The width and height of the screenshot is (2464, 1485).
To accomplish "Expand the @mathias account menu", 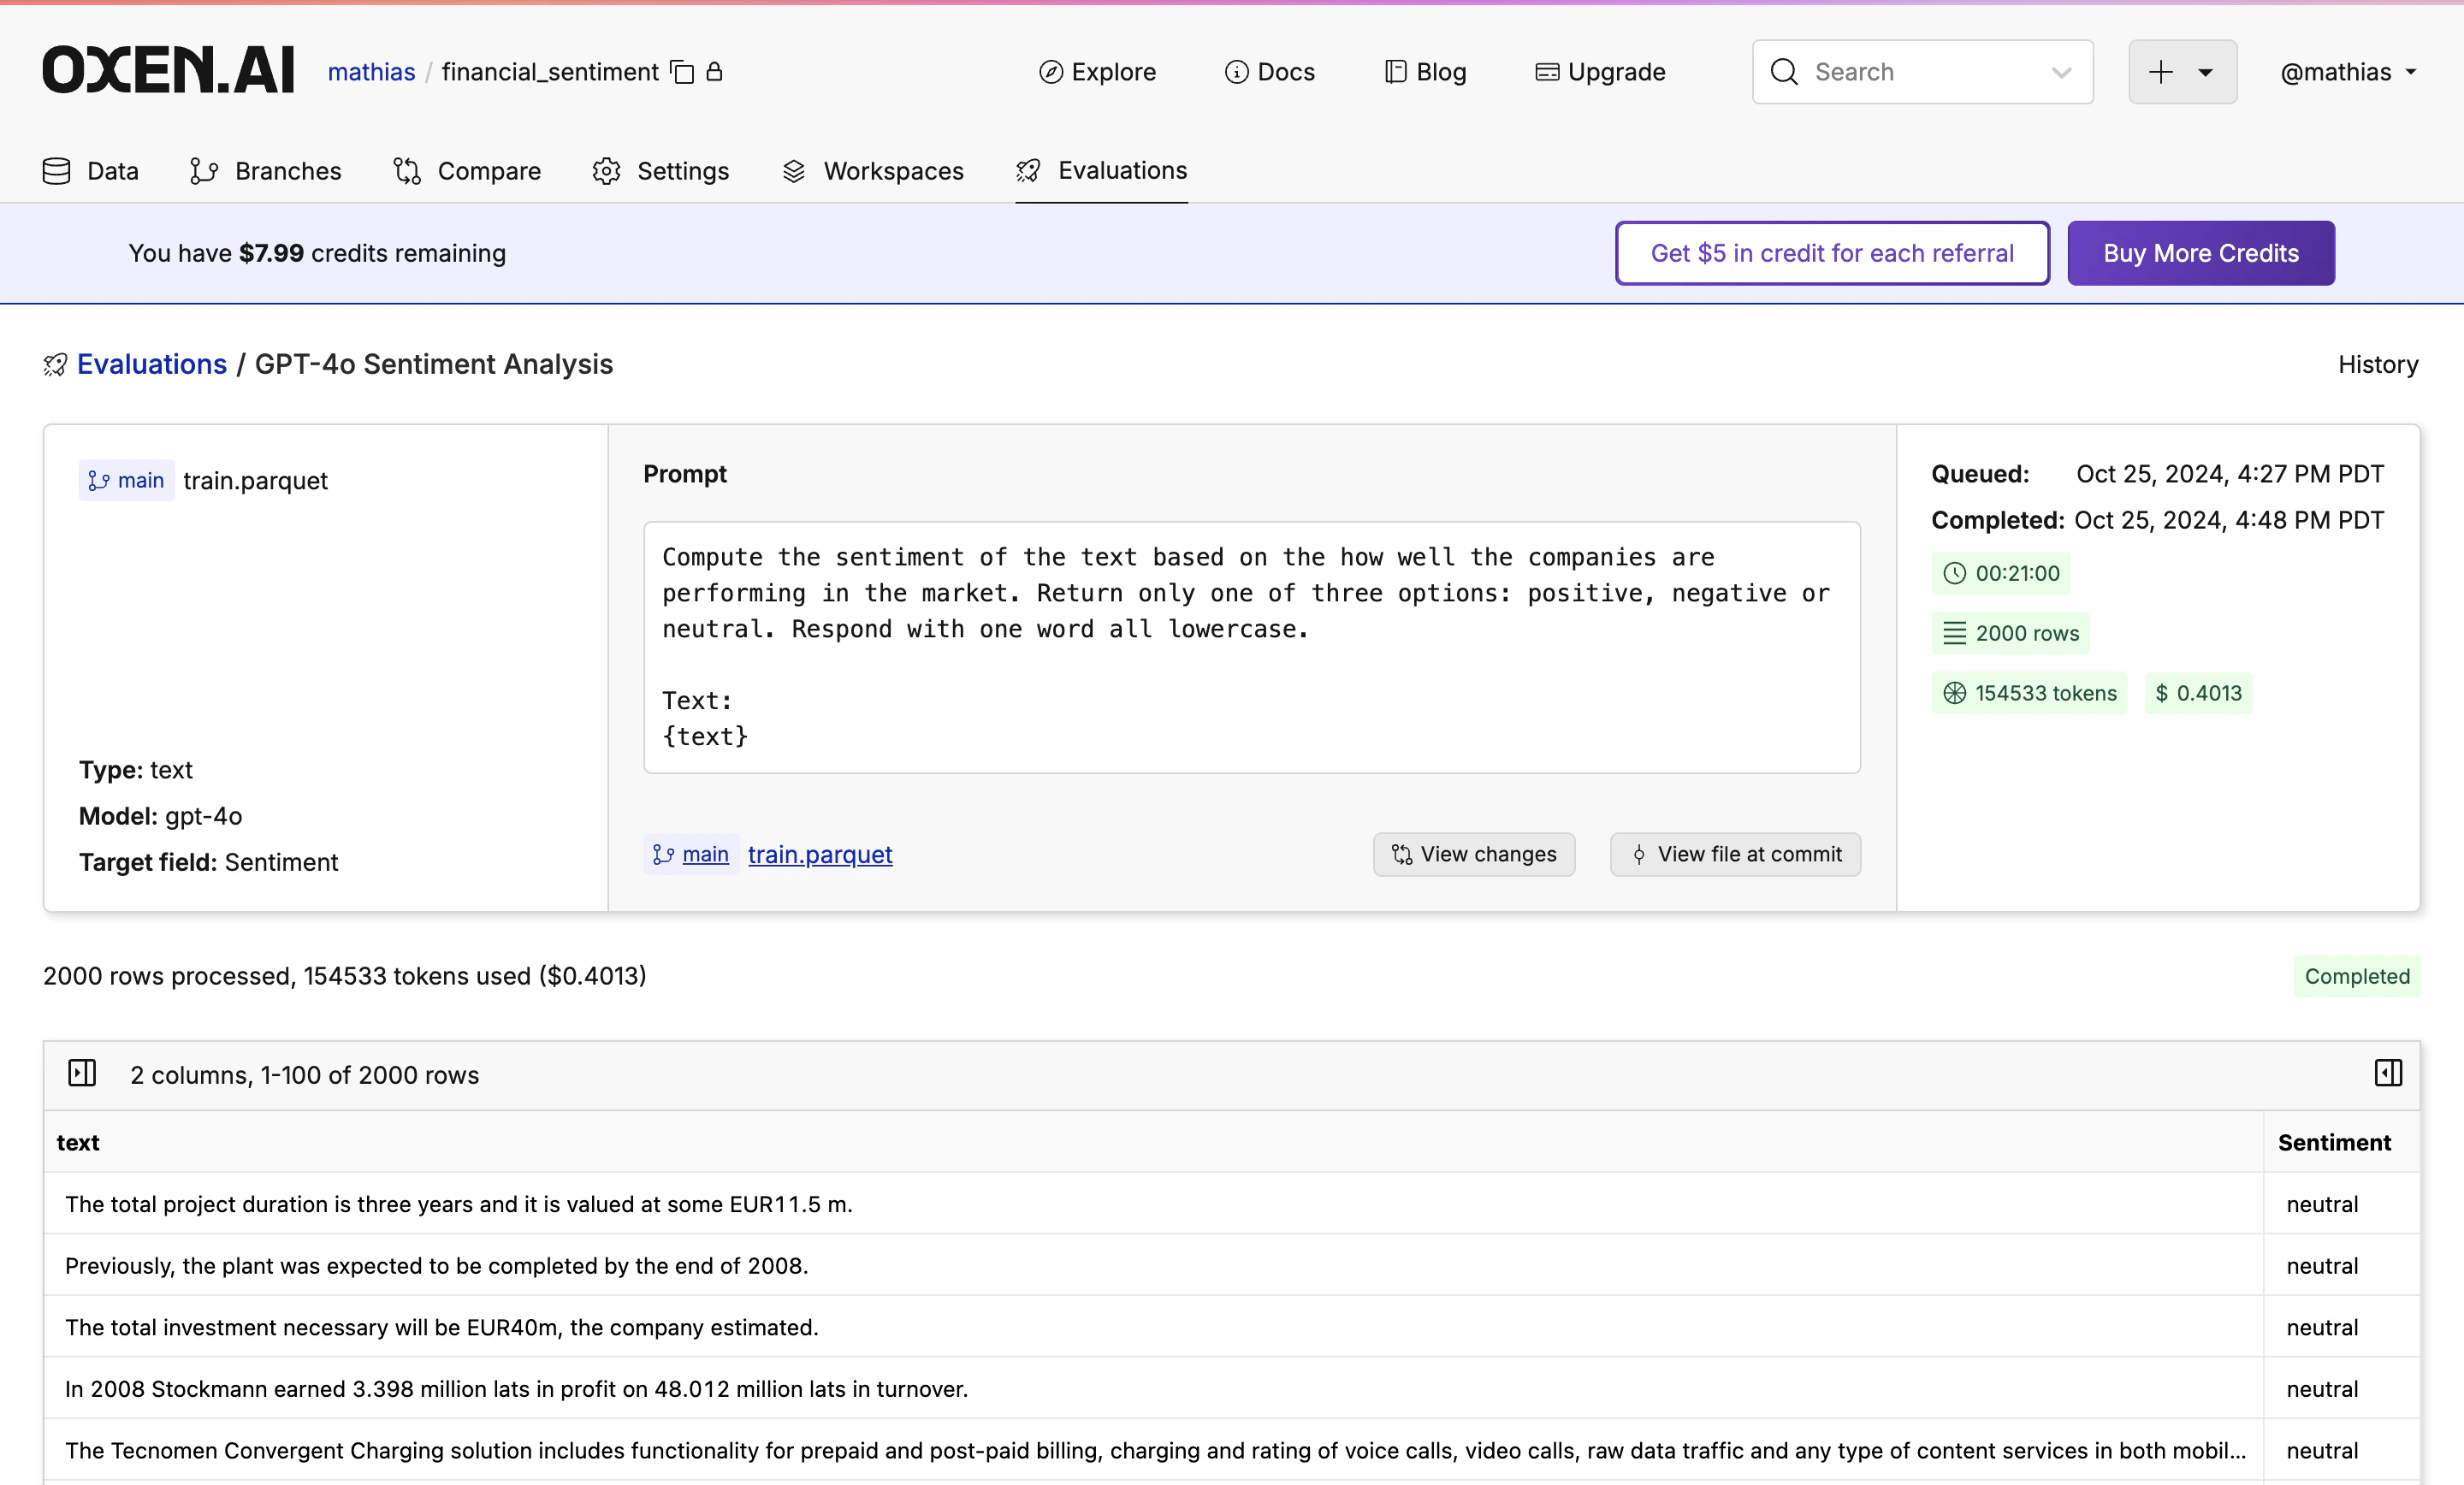I will 2347,72.
